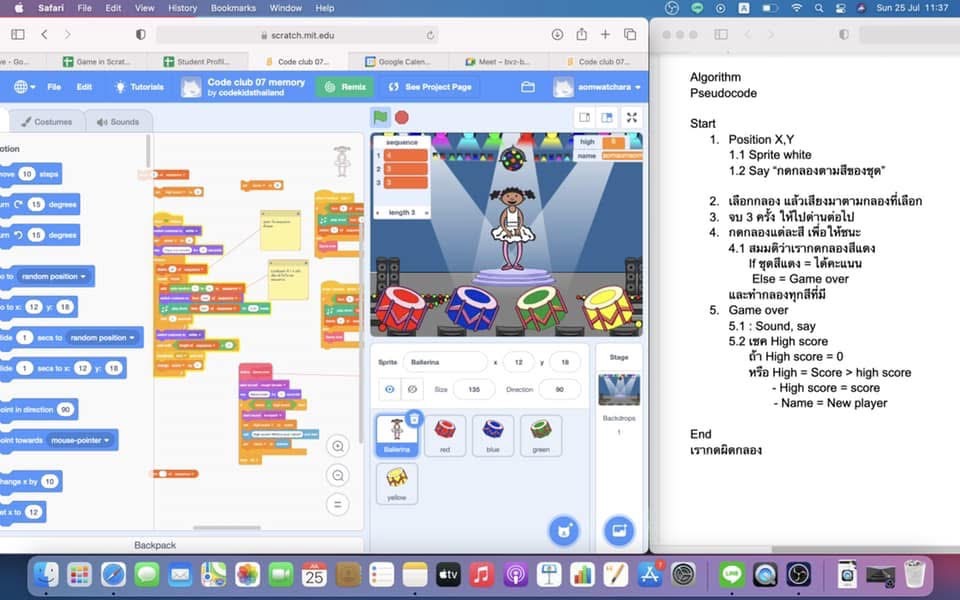Reload the scratch.mit.edu page
This screenshot has width=960, height=600.
430,36
